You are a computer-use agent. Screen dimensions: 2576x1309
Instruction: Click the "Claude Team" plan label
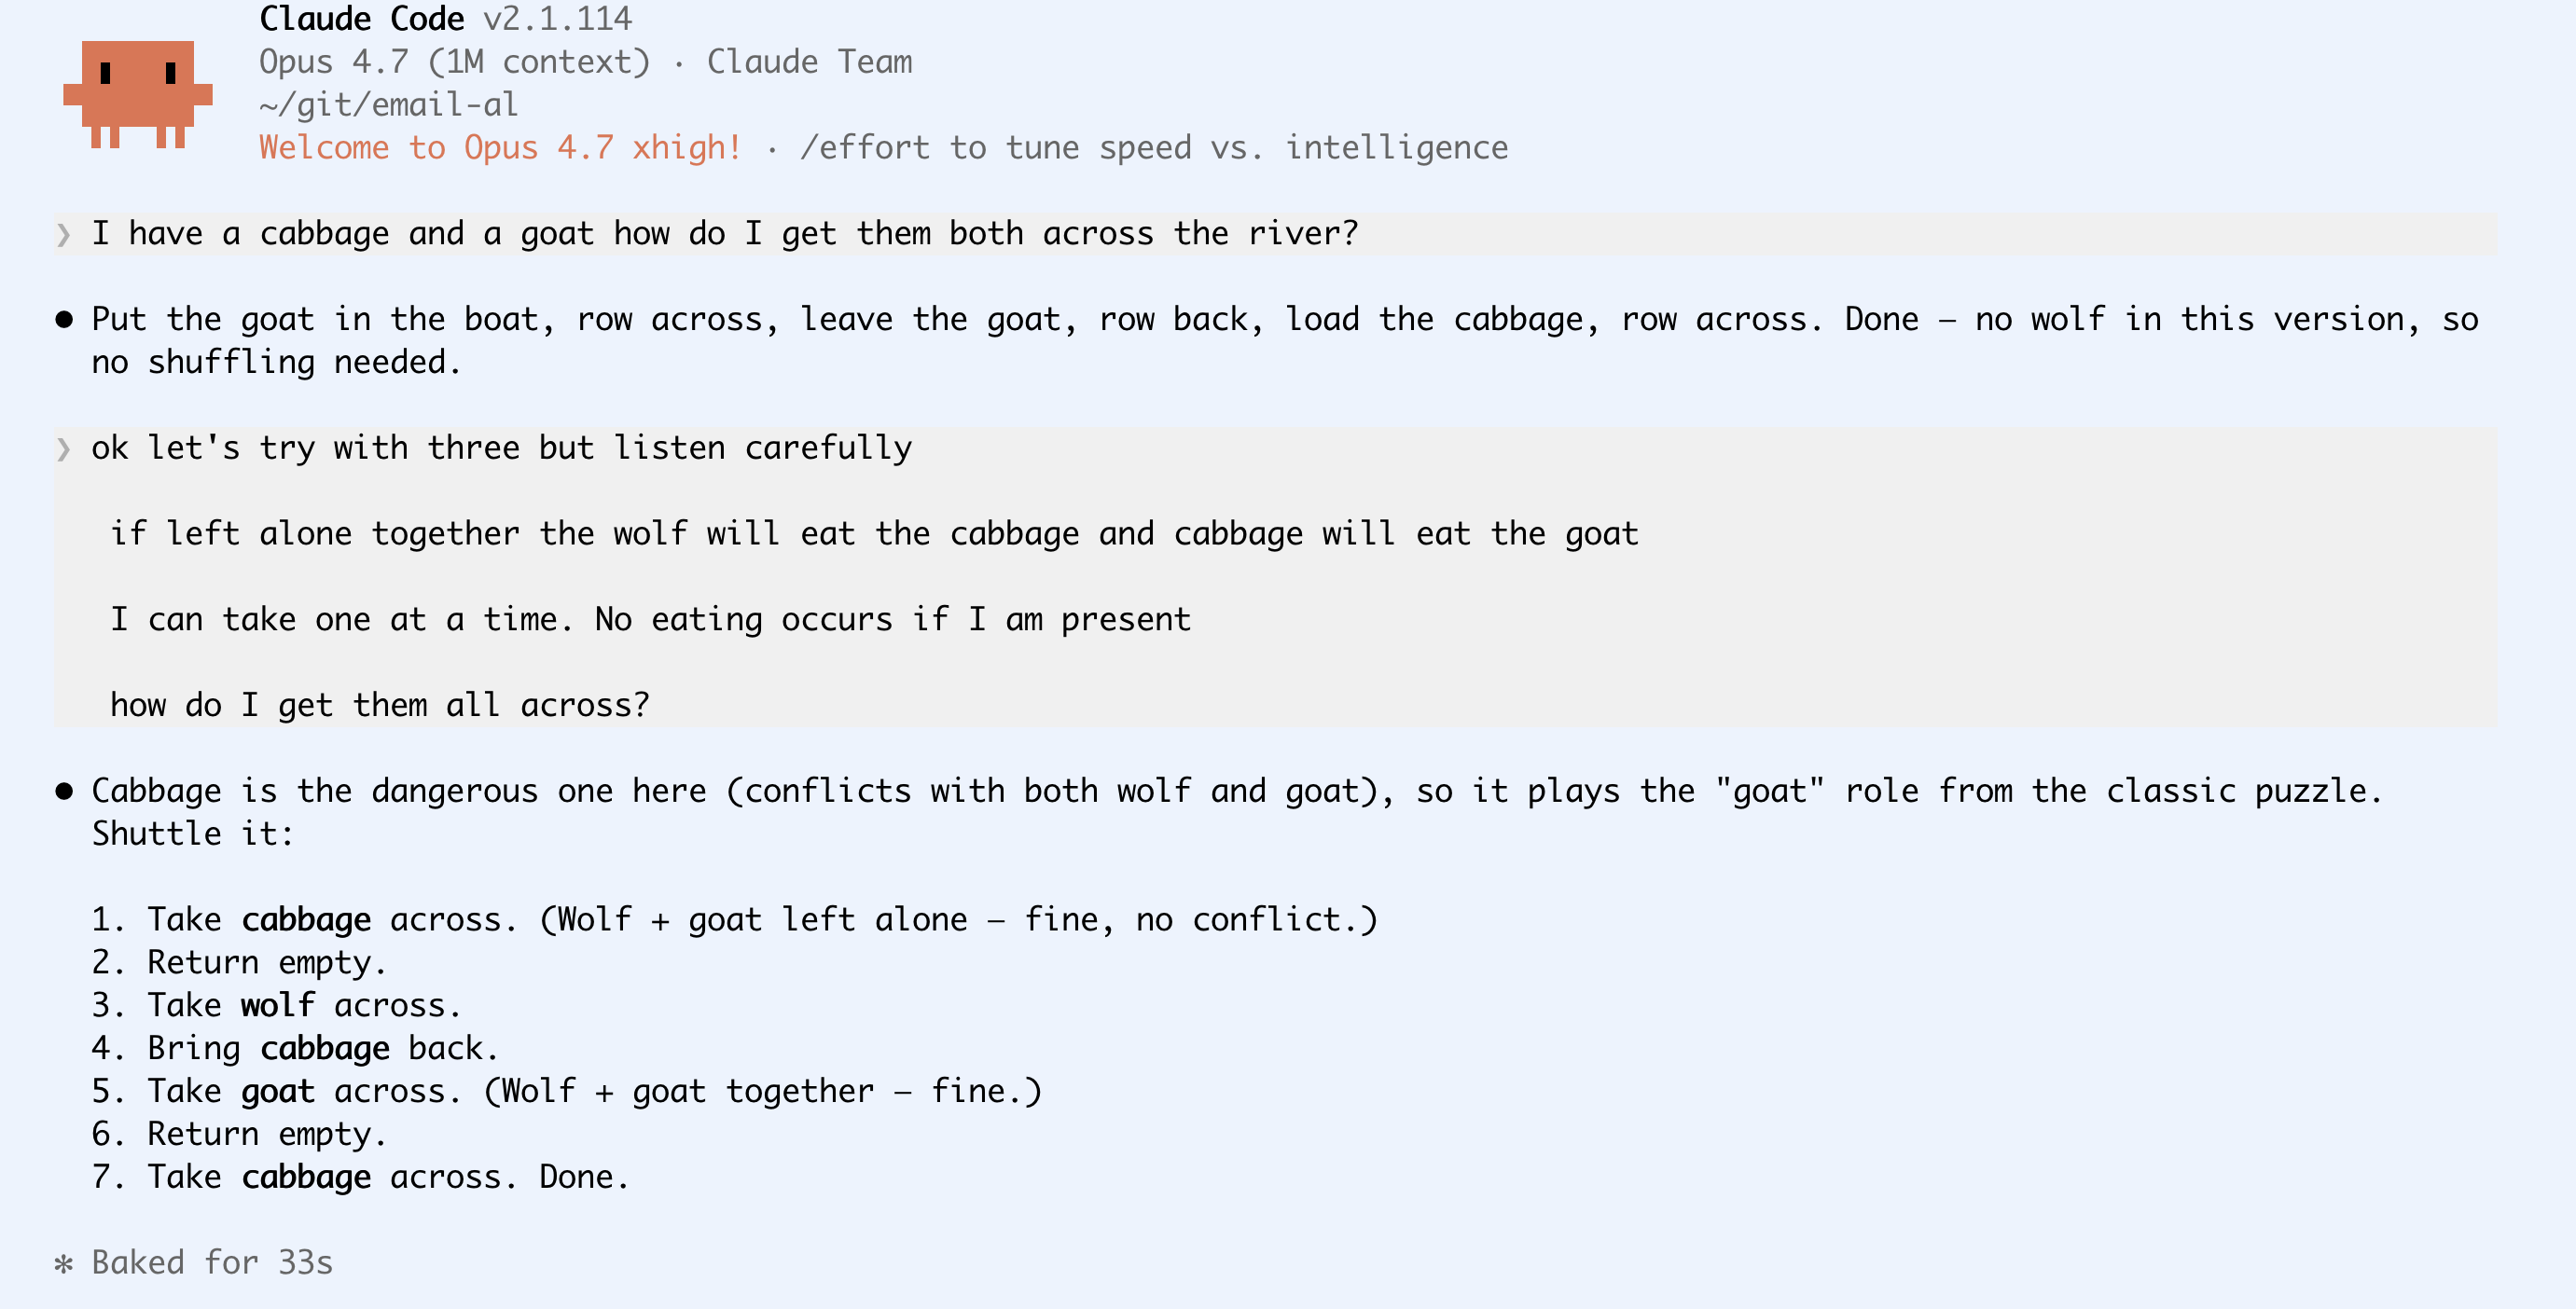tap(809, 62)
